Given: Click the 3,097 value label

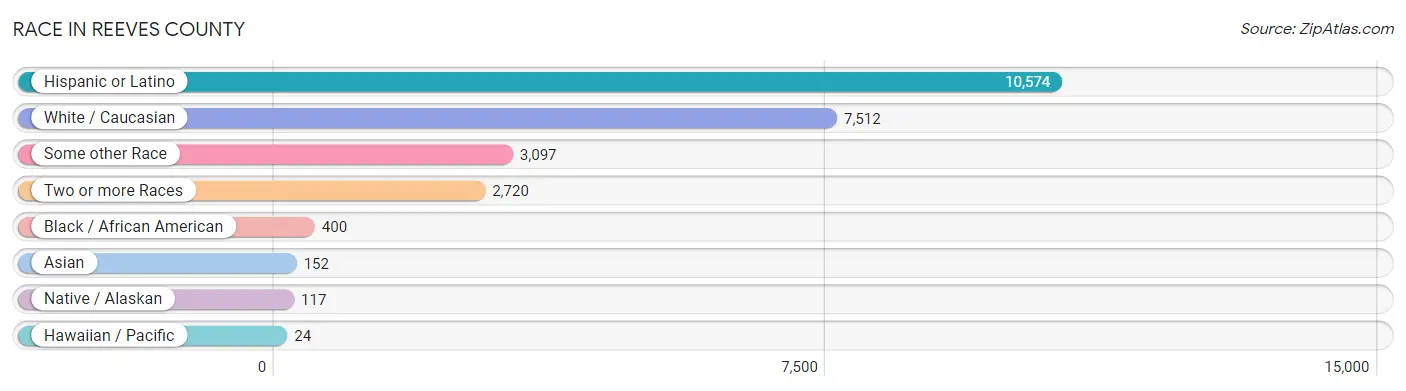Looking at the screenshot, I should pos(538,154).
